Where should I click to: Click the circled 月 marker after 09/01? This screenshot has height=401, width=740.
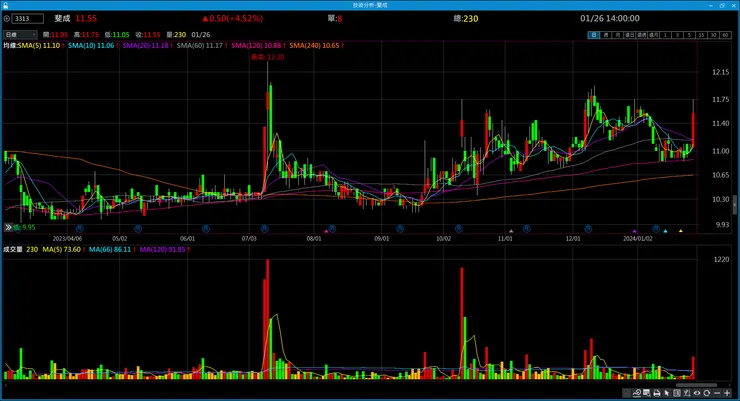click(400, 228)
